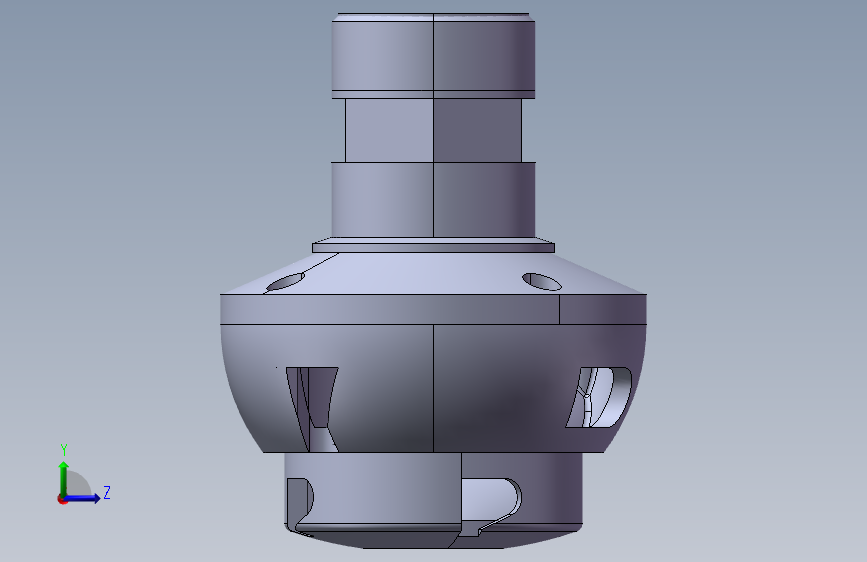867x562 pixels.
Task: Select the narrow neck section below top cap
Action: [x=434, y=131]
